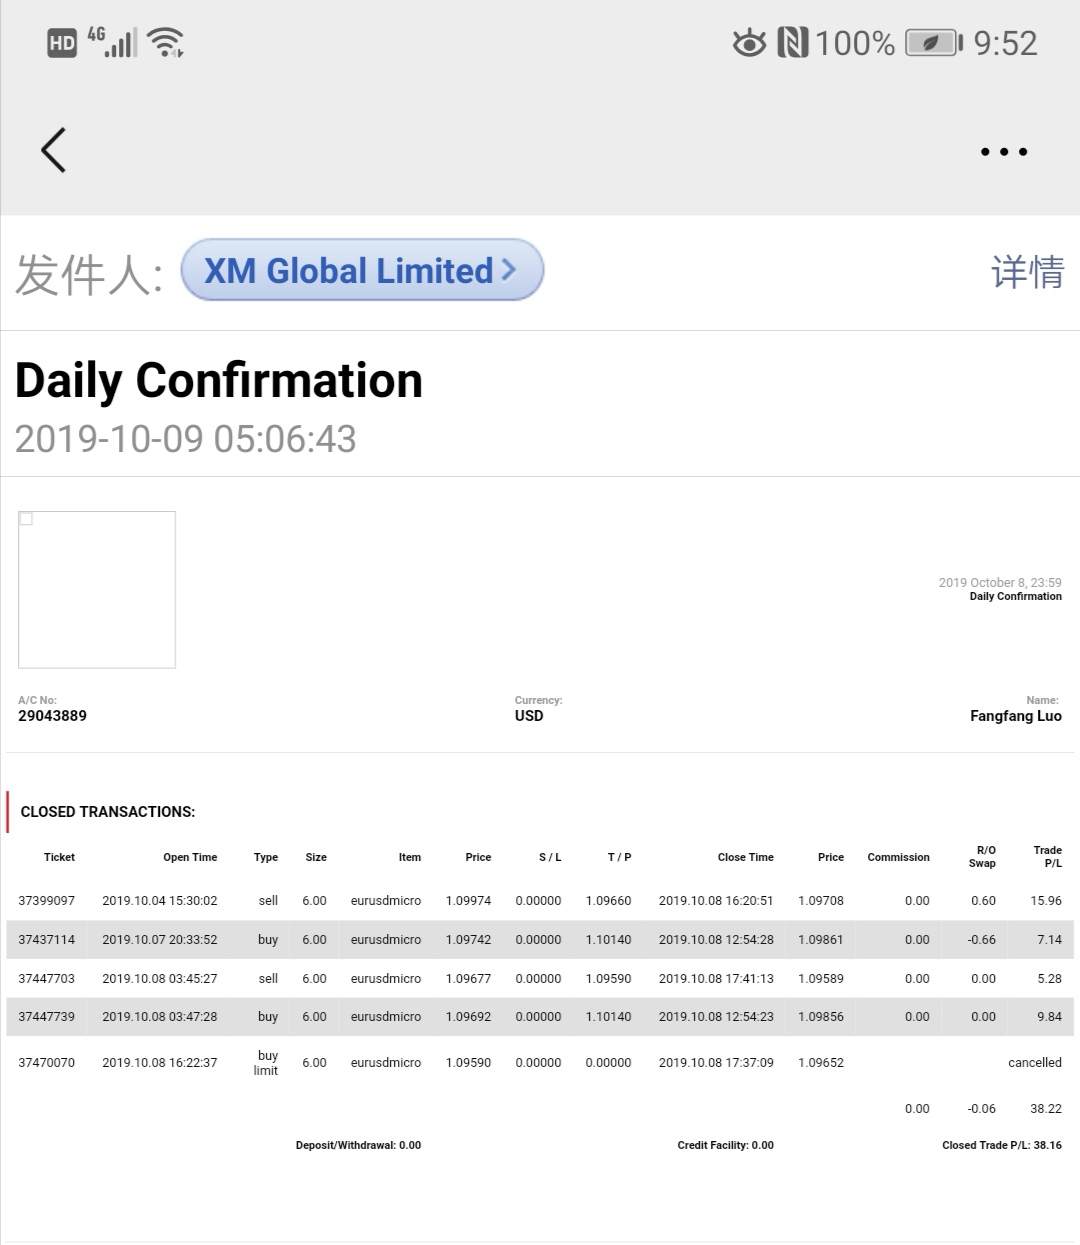Tap the eye comfort status icon

[x=749, y=43]
